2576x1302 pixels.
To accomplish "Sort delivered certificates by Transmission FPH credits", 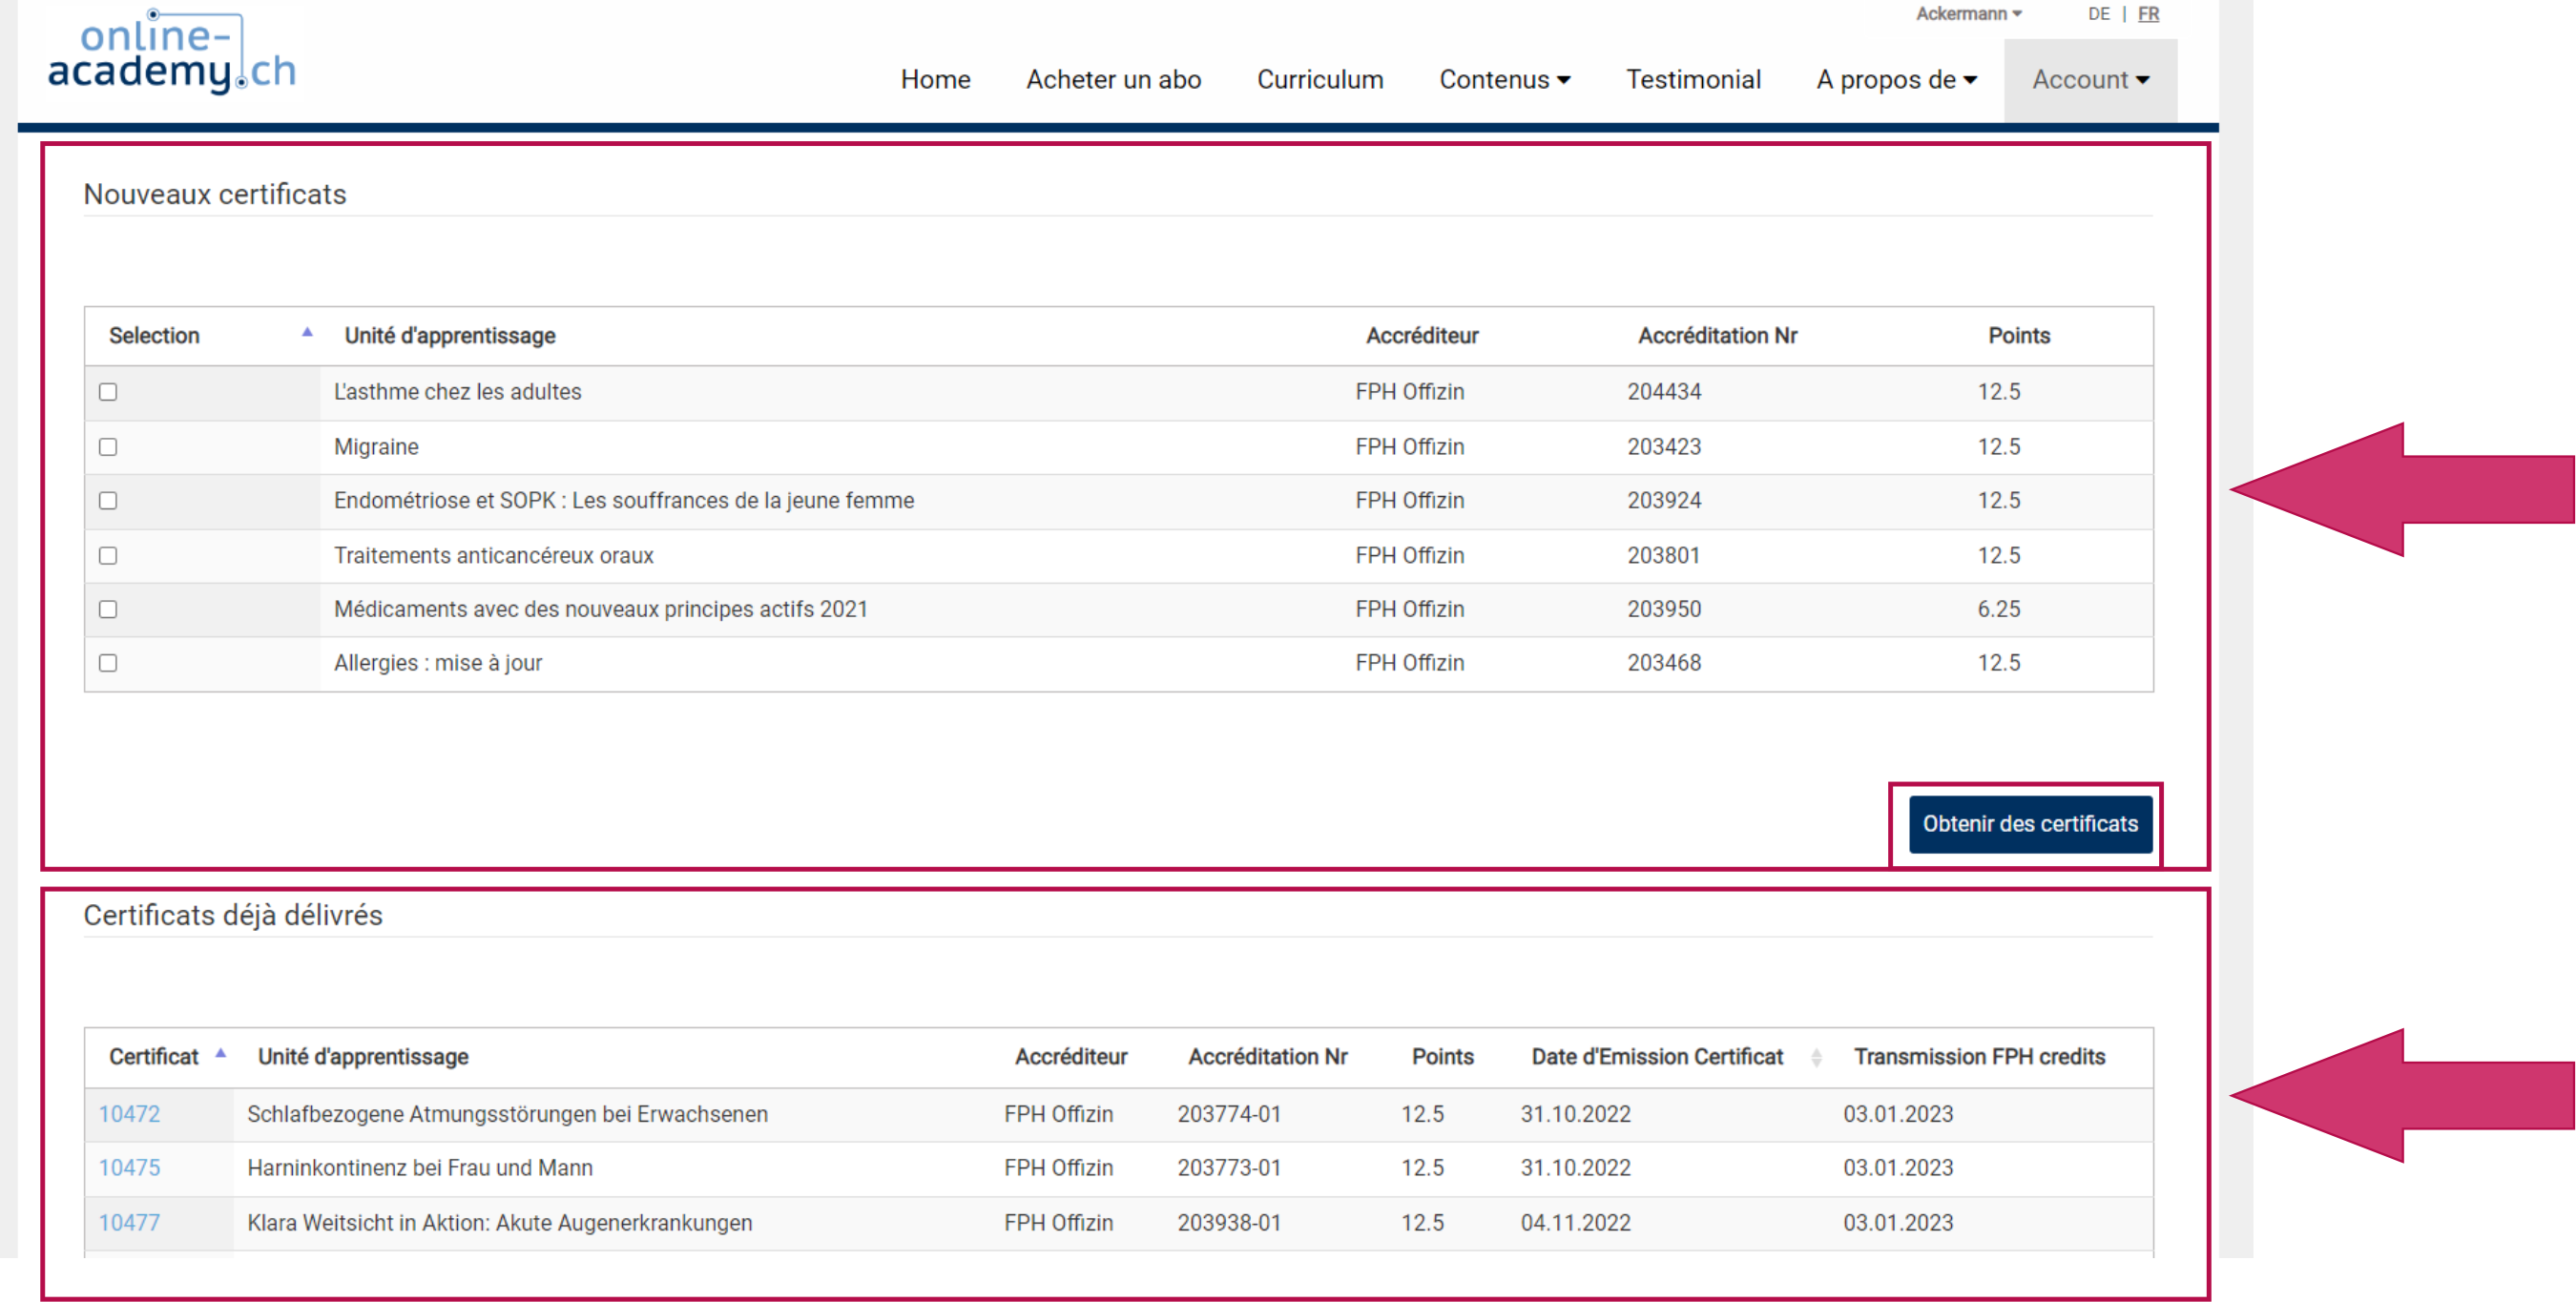I will click(1979, 1058).
